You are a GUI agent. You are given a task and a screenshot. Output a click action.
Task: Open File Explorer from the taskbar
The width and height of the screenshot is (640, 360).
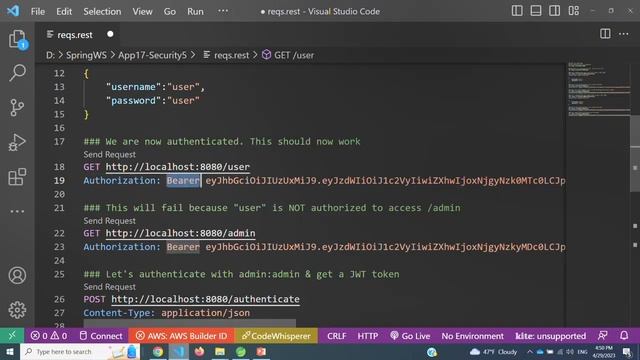(220, 352)
